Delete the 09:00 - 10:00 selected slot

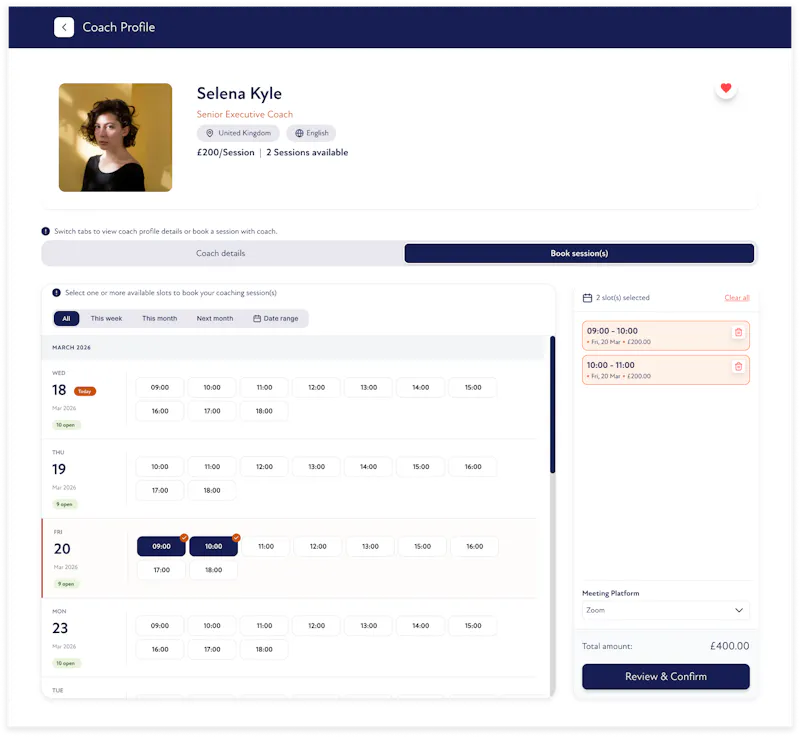coord(738,333)
